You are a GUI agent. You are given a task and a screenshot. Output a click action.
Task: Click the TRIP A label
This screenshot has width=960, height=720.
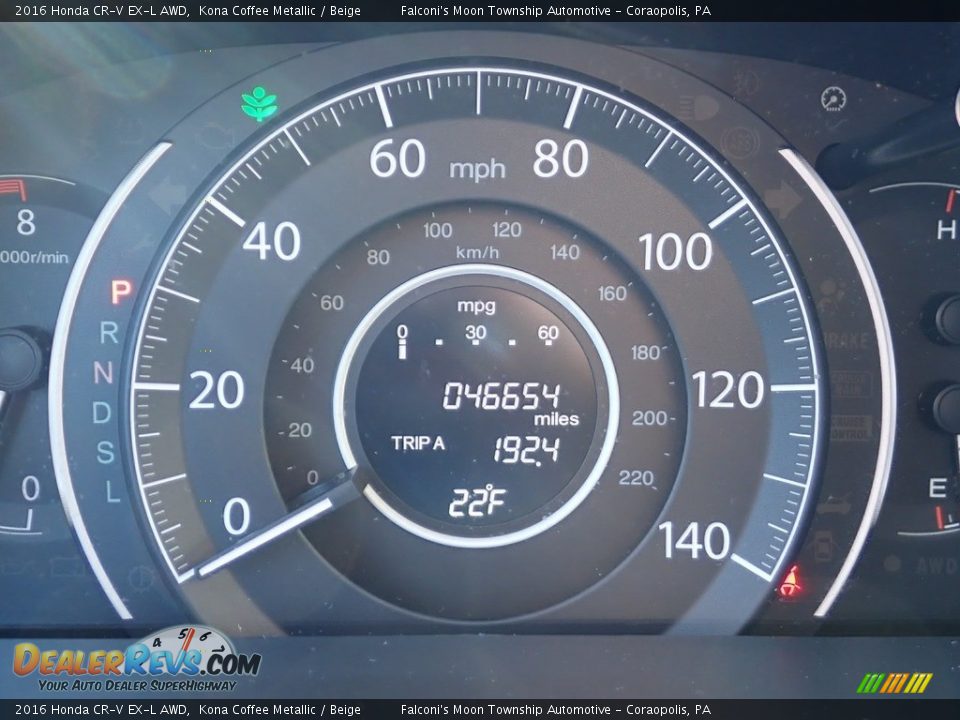click(418, 443)
